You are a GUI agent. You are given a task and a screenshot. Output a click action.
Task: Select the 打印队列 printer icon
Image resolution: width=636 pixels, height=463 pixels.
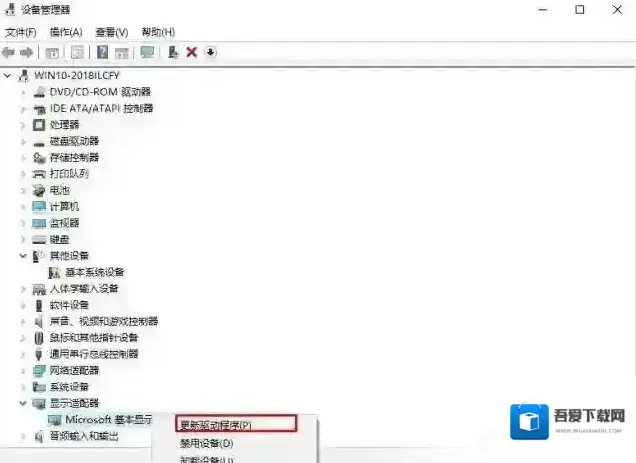[39, 174]
